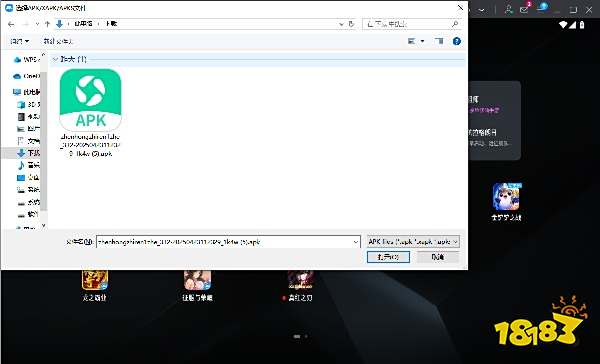Go up one folder level
This screenshot has width=600, height=364.
47,24
